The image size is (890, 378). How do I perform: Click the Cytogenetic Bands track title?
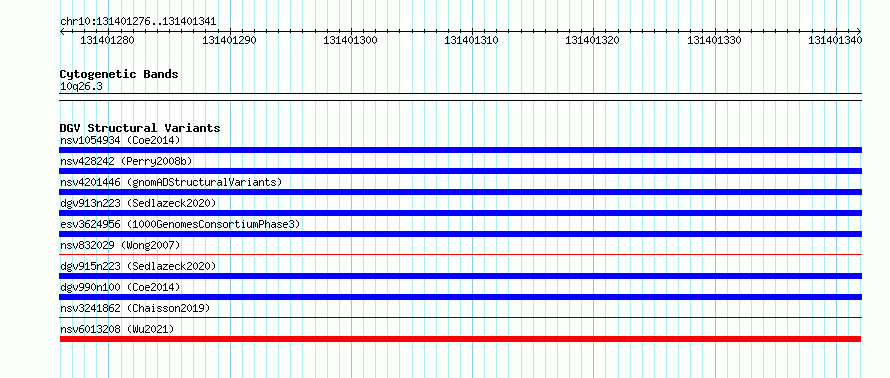(119, 74)
